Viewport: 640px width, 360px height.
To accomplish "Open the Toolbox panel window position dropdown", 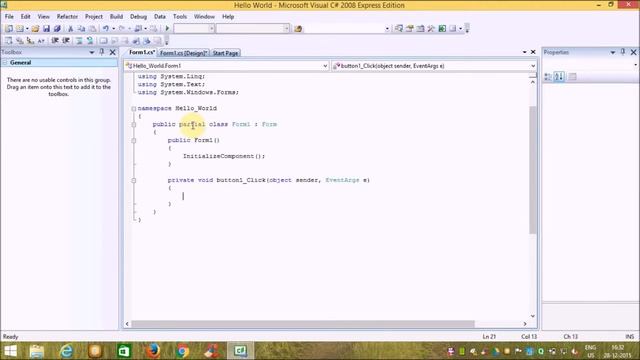I will tap(92, 52).
